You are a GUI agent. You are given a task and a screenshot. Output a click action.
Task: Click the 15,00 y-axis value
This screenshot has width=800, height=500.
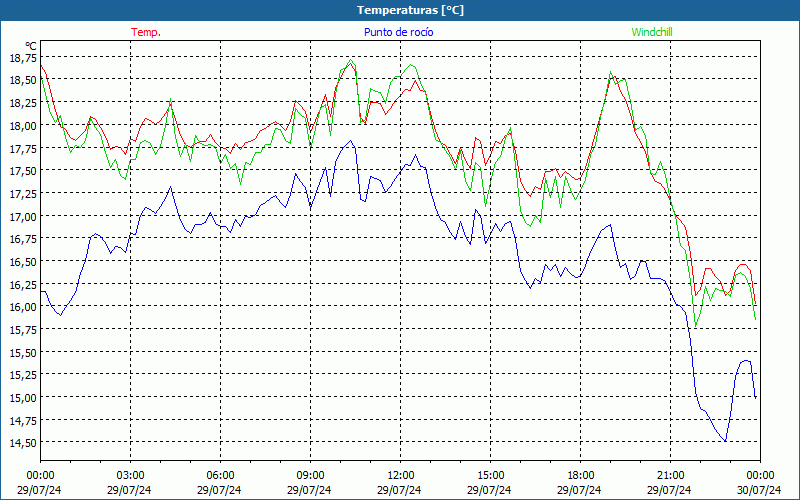(x=23, y=397)
